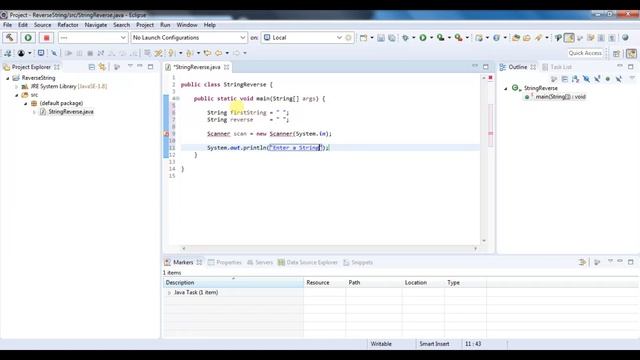This screenshot has width=640, height=360.
Task: Switch to the Snippets tab
Action: (358, 262)
